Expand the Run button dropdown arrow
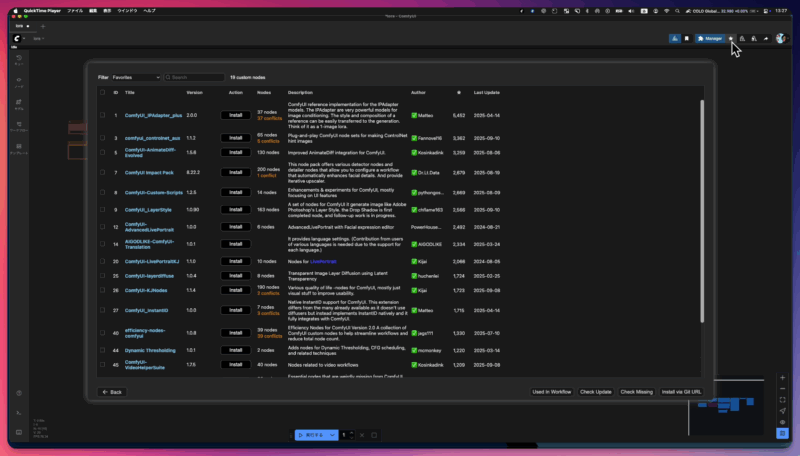 click(x=333, y=435)
